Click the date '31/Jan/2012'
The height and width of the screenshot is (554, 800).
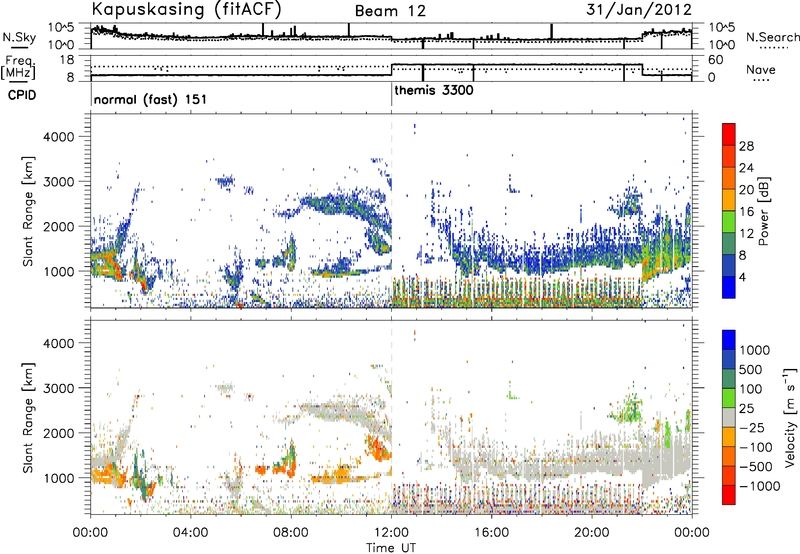point(639,9)
